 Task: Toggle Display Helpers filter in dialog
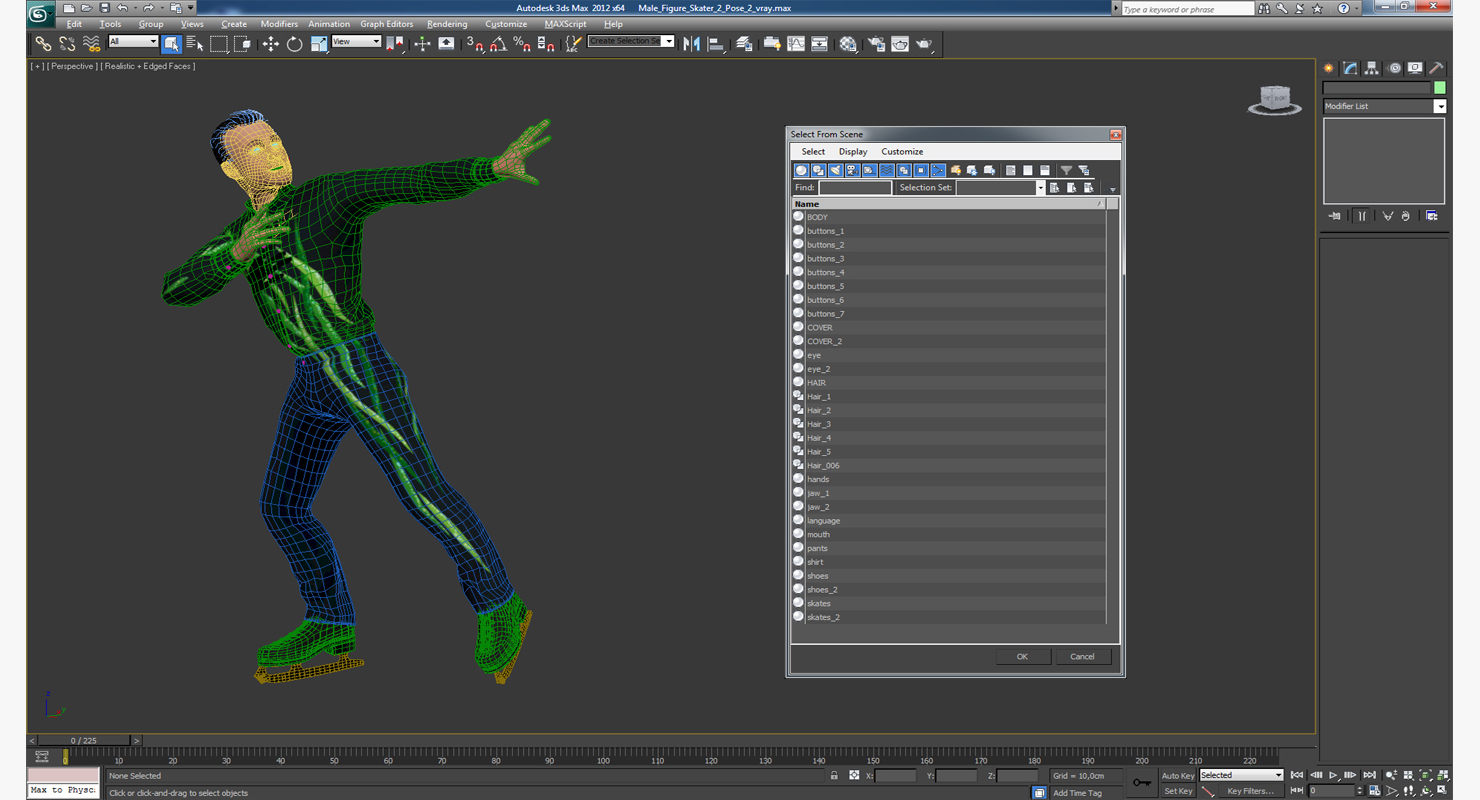point(869,170)
